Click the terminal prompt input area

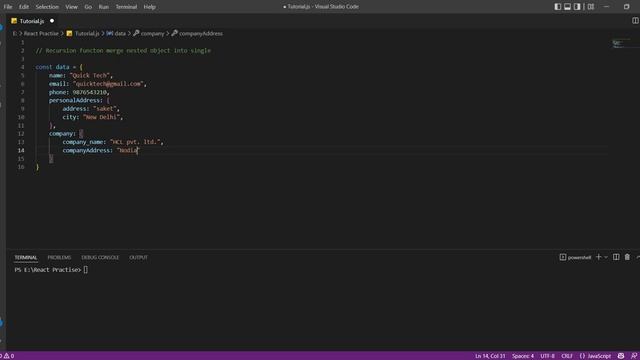point(86,270)
